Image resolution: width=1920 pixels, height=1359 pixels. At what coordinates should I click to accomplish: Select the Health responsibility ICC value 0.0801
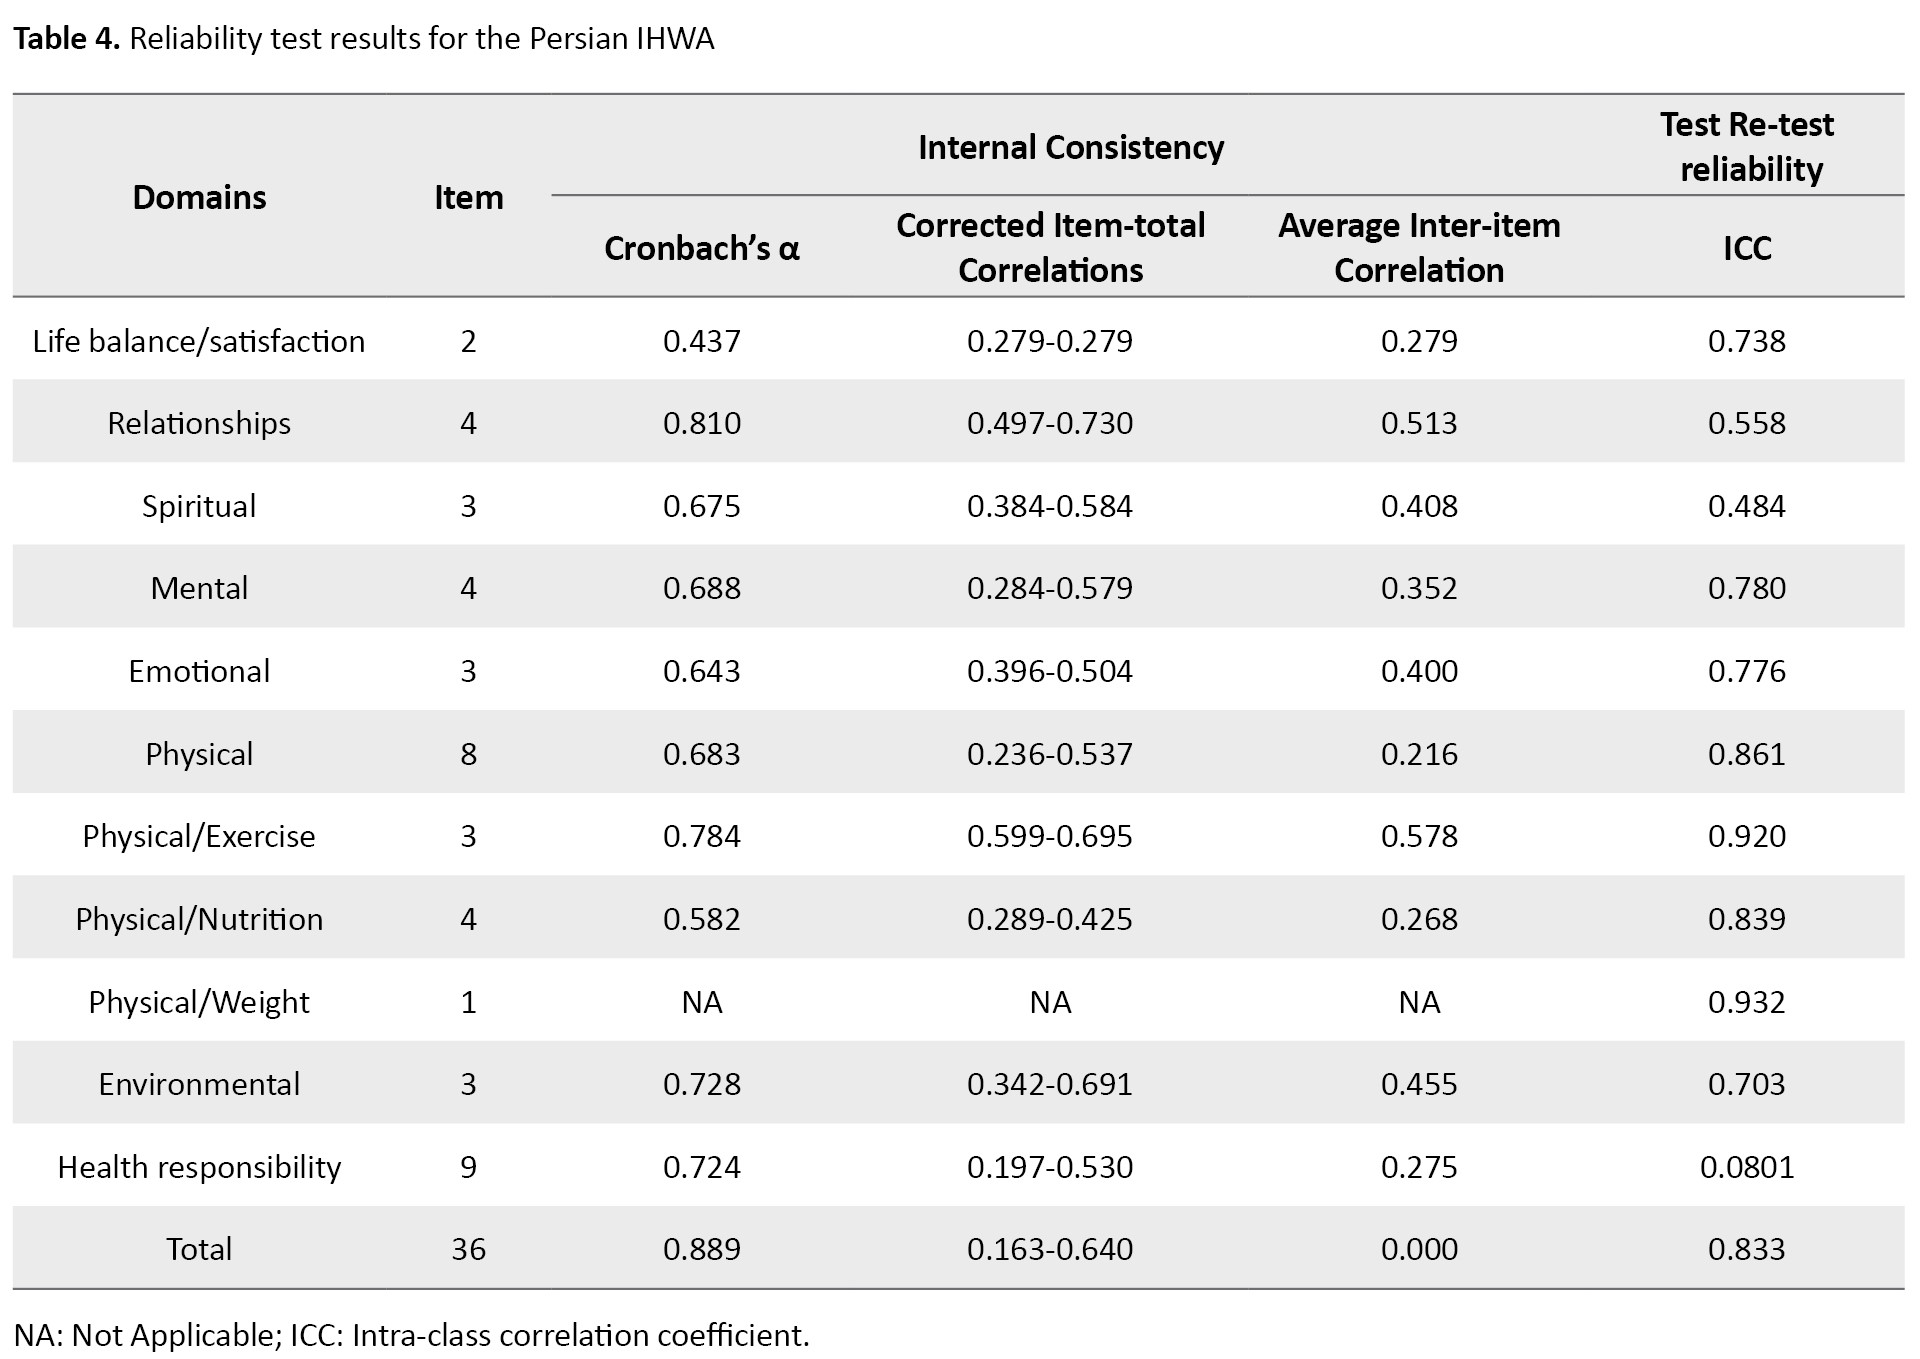click(1746, 1167)
